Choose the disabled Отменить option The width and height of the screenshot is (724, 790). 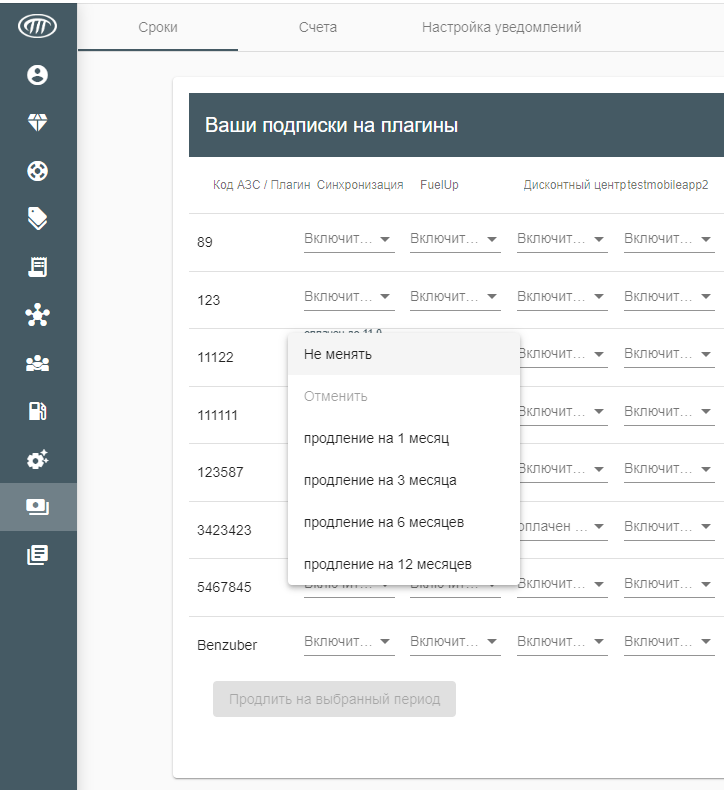[404, 396]
